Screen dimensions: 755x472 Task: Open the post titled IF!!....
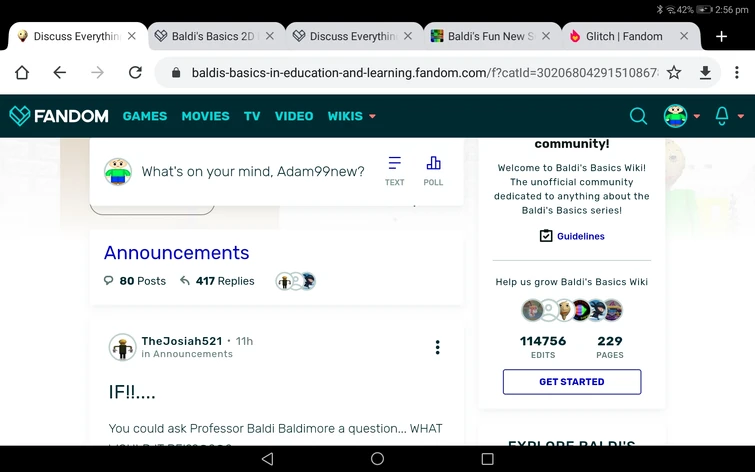tap(132, 392)
